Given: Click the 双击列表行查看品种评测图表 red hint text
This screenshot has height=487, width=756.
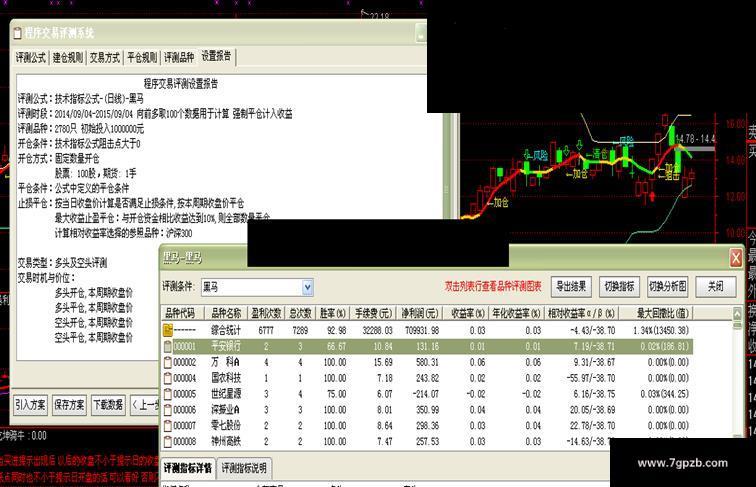Looking at the screenshot, I should 493,286.
